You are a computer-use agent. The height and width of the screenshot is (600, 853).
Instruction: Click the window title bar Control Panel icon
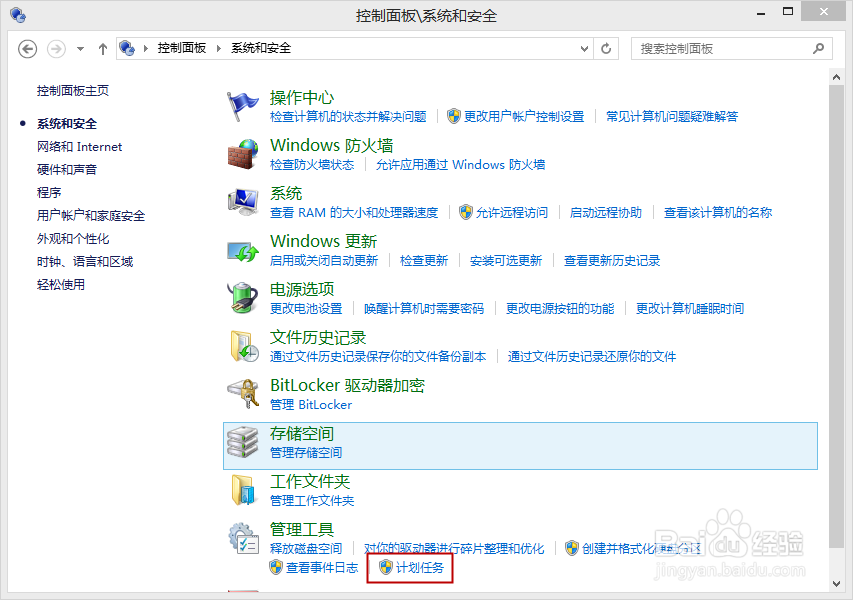[17, 15]
